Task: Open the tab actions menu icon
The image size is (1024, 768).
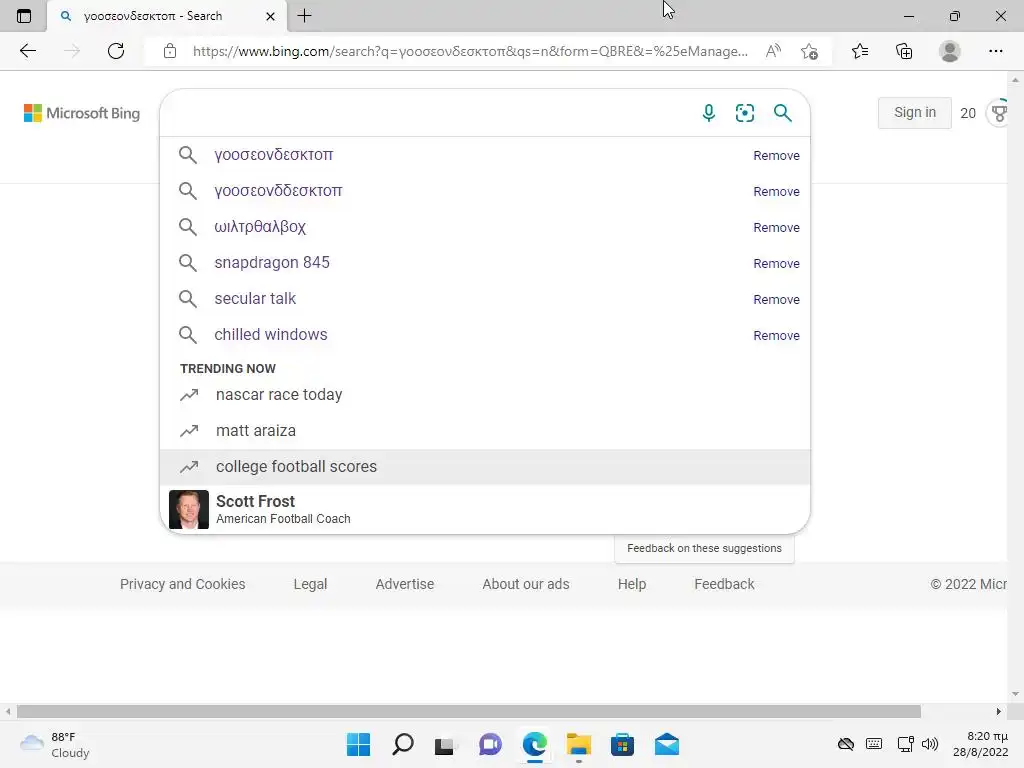Action: point(24,16)
